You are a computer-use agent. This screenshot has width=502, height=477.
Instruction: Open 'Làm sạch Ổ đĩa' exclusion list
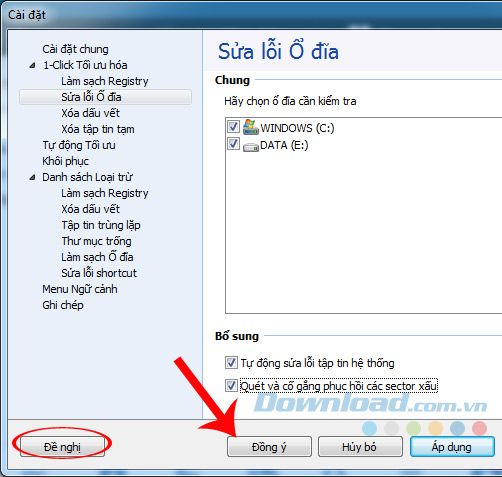pos(97,257)
